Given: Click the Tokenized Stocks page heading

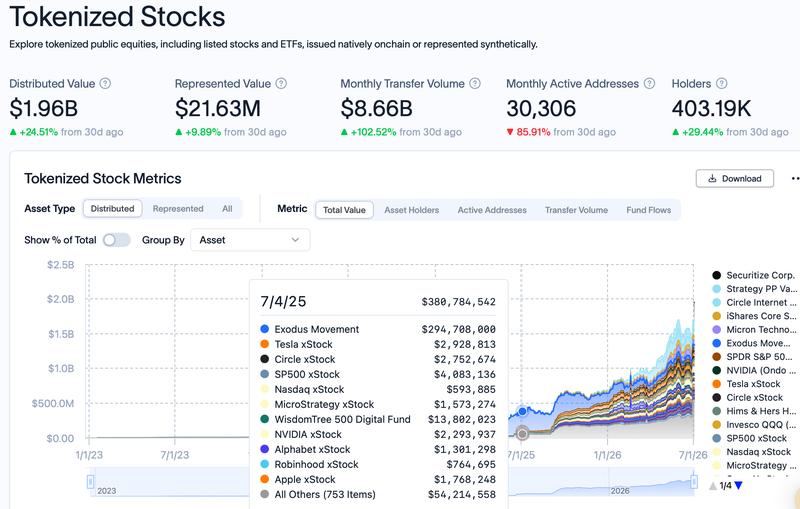Looking at the screenshot, I should tap(117, 17).
